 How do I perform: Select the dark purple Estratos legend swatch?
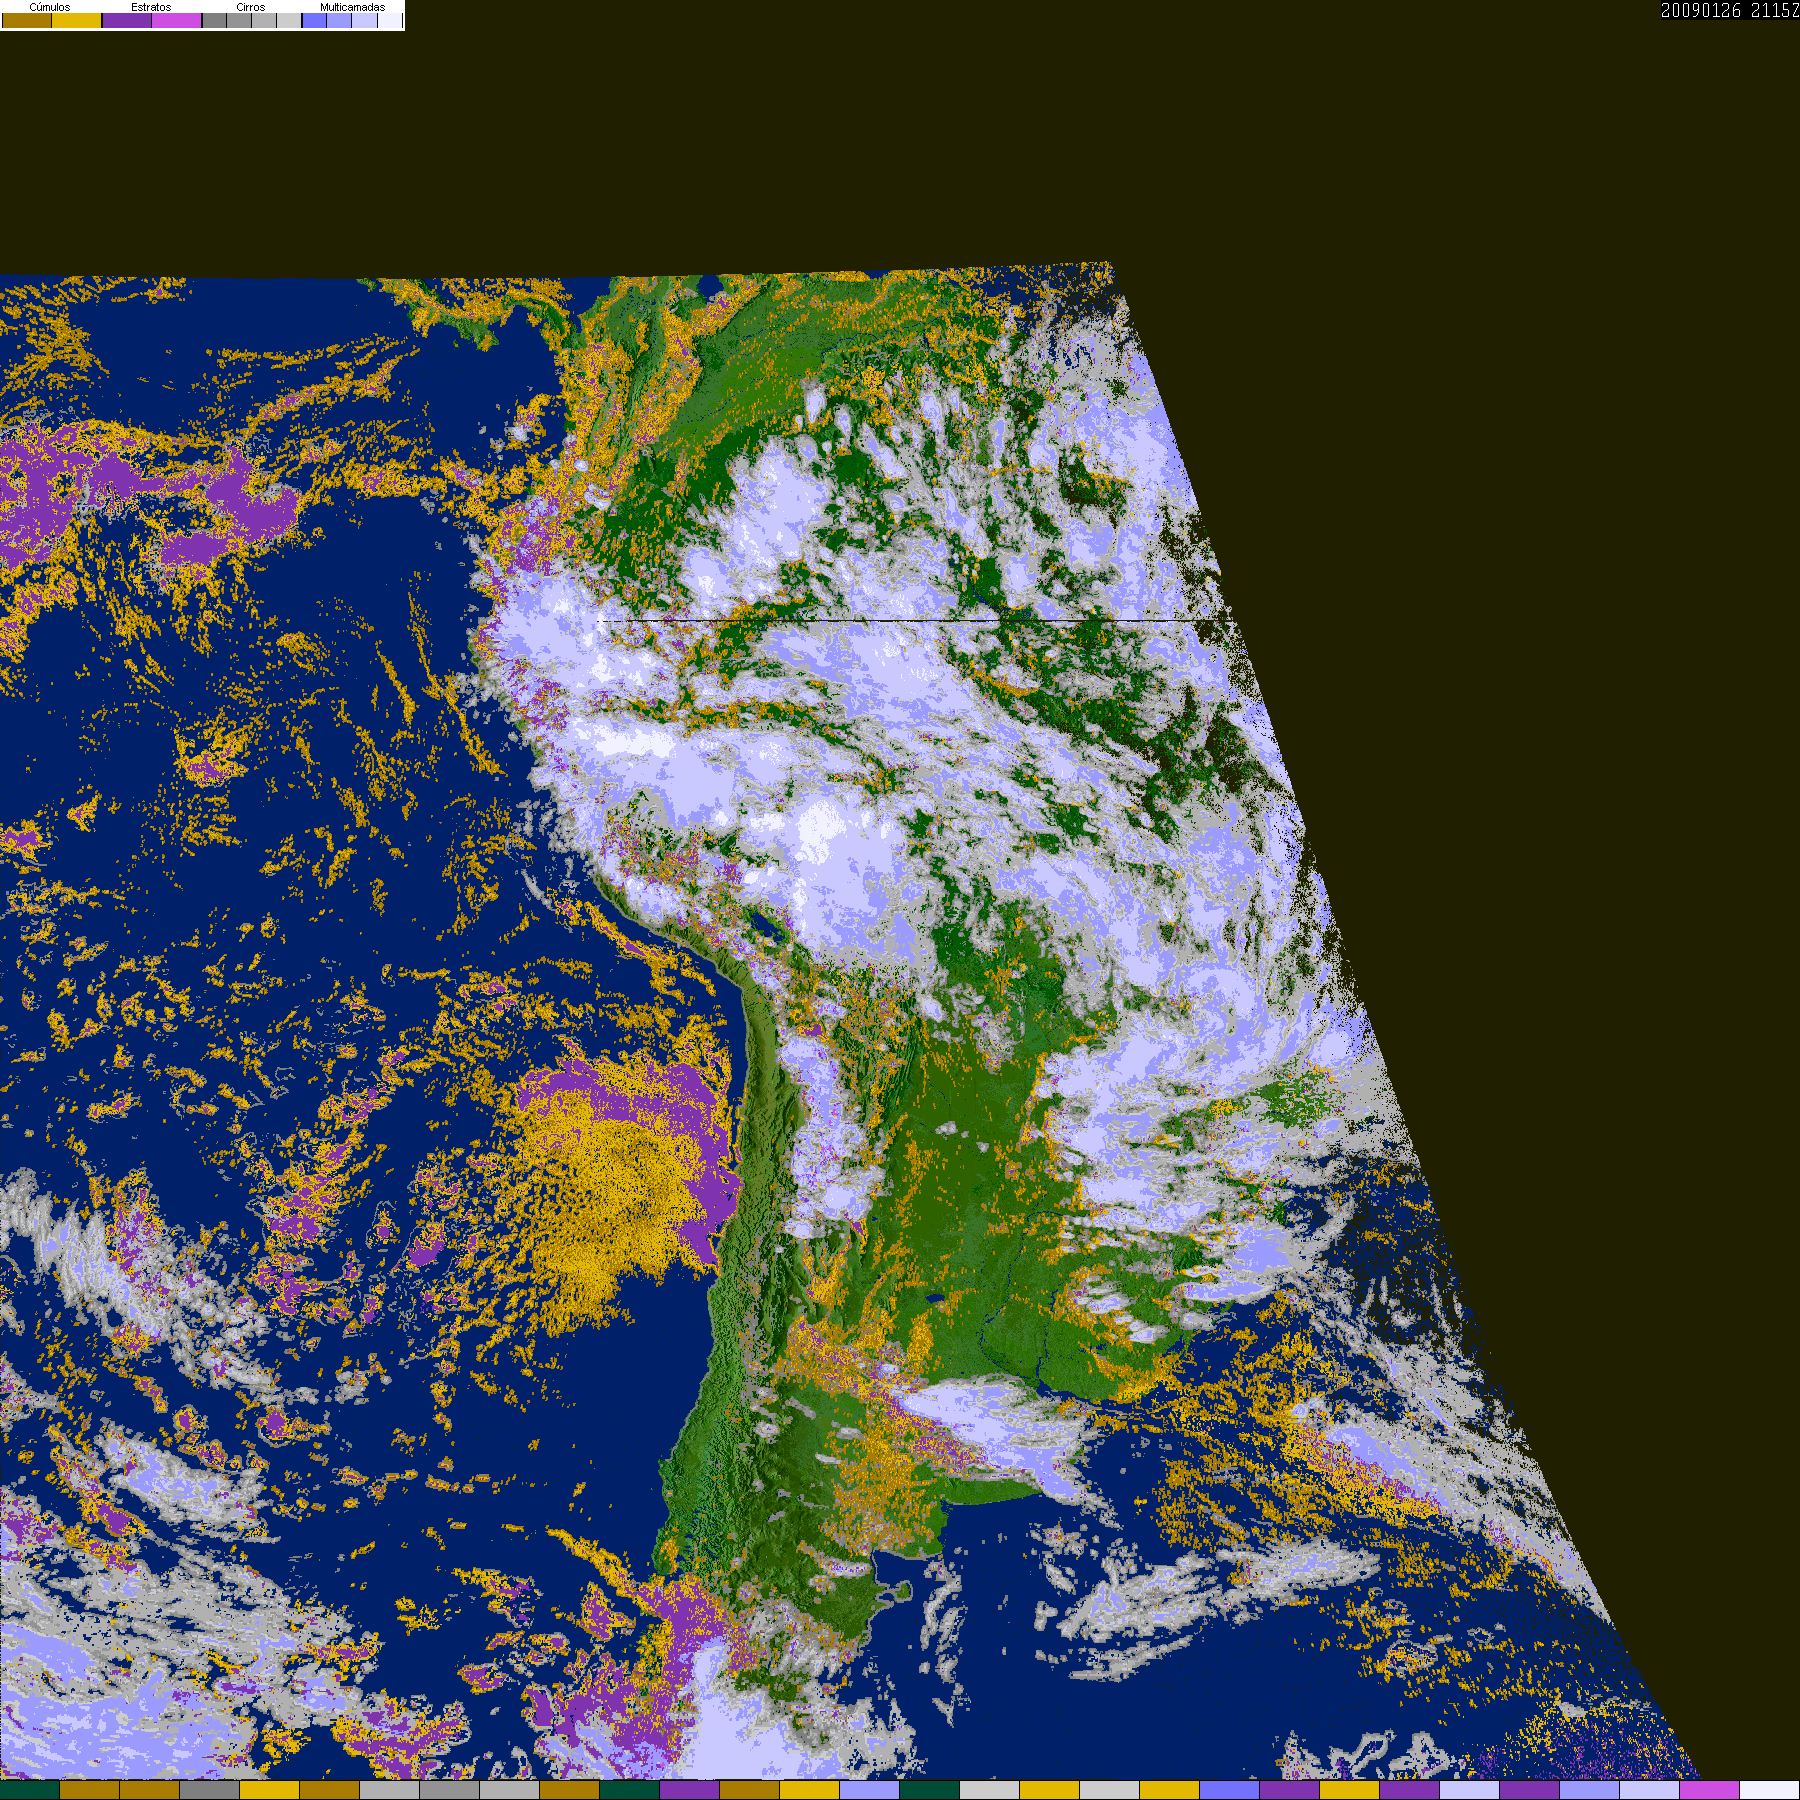coord(127,20)
